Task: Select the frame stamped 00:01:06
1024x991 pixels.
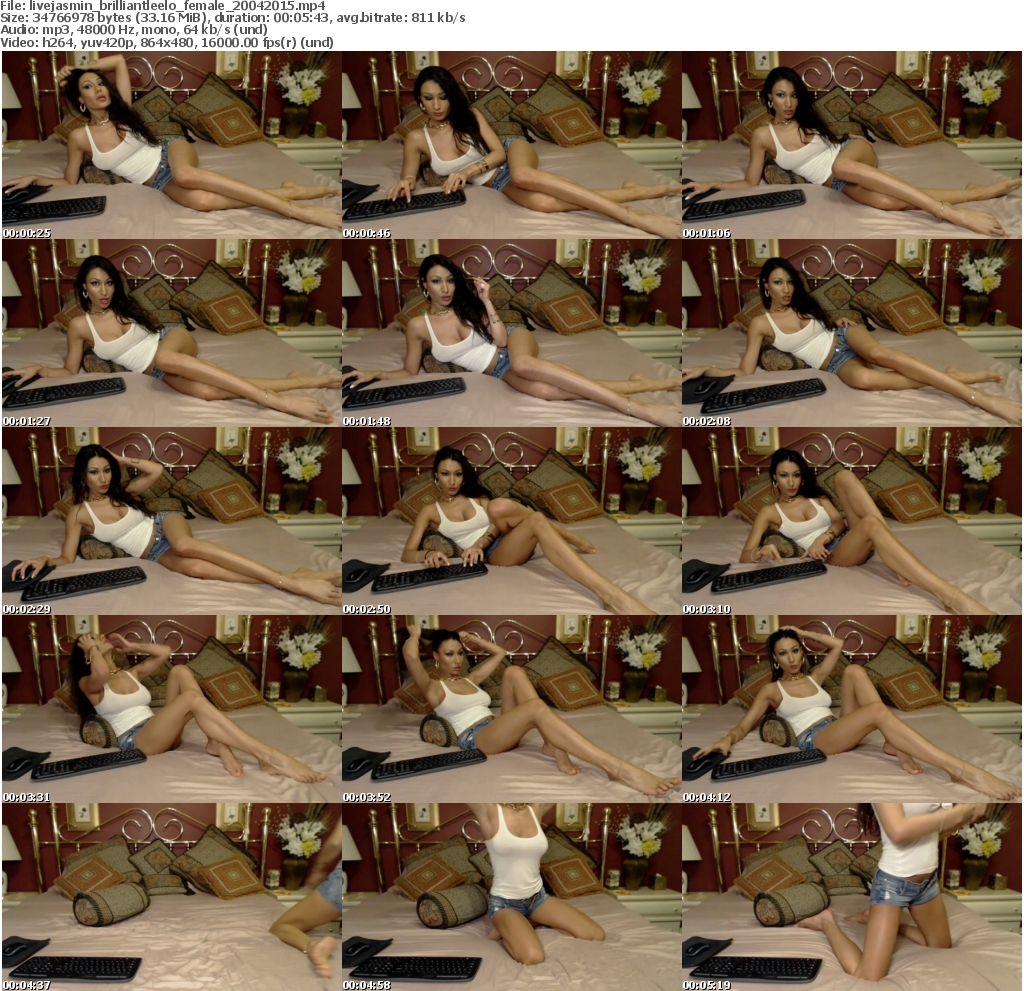Action: click(852, 145)
